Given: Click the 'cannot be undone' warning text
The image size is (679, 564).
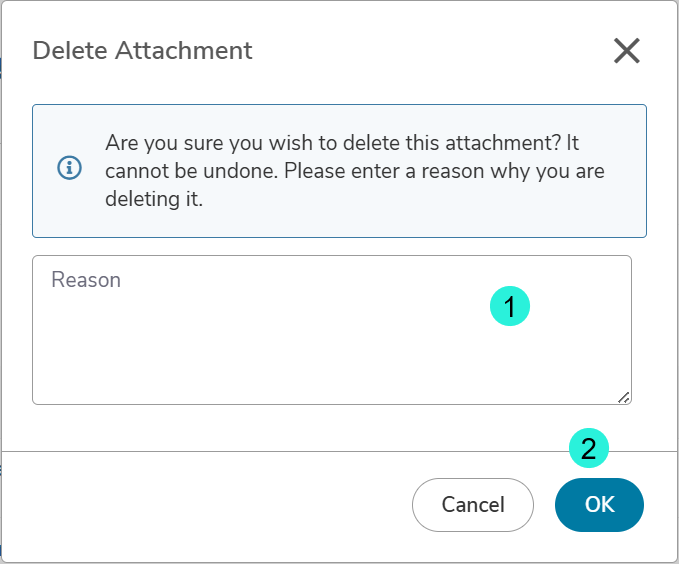Looking at the screenshot, I should 191,171.
